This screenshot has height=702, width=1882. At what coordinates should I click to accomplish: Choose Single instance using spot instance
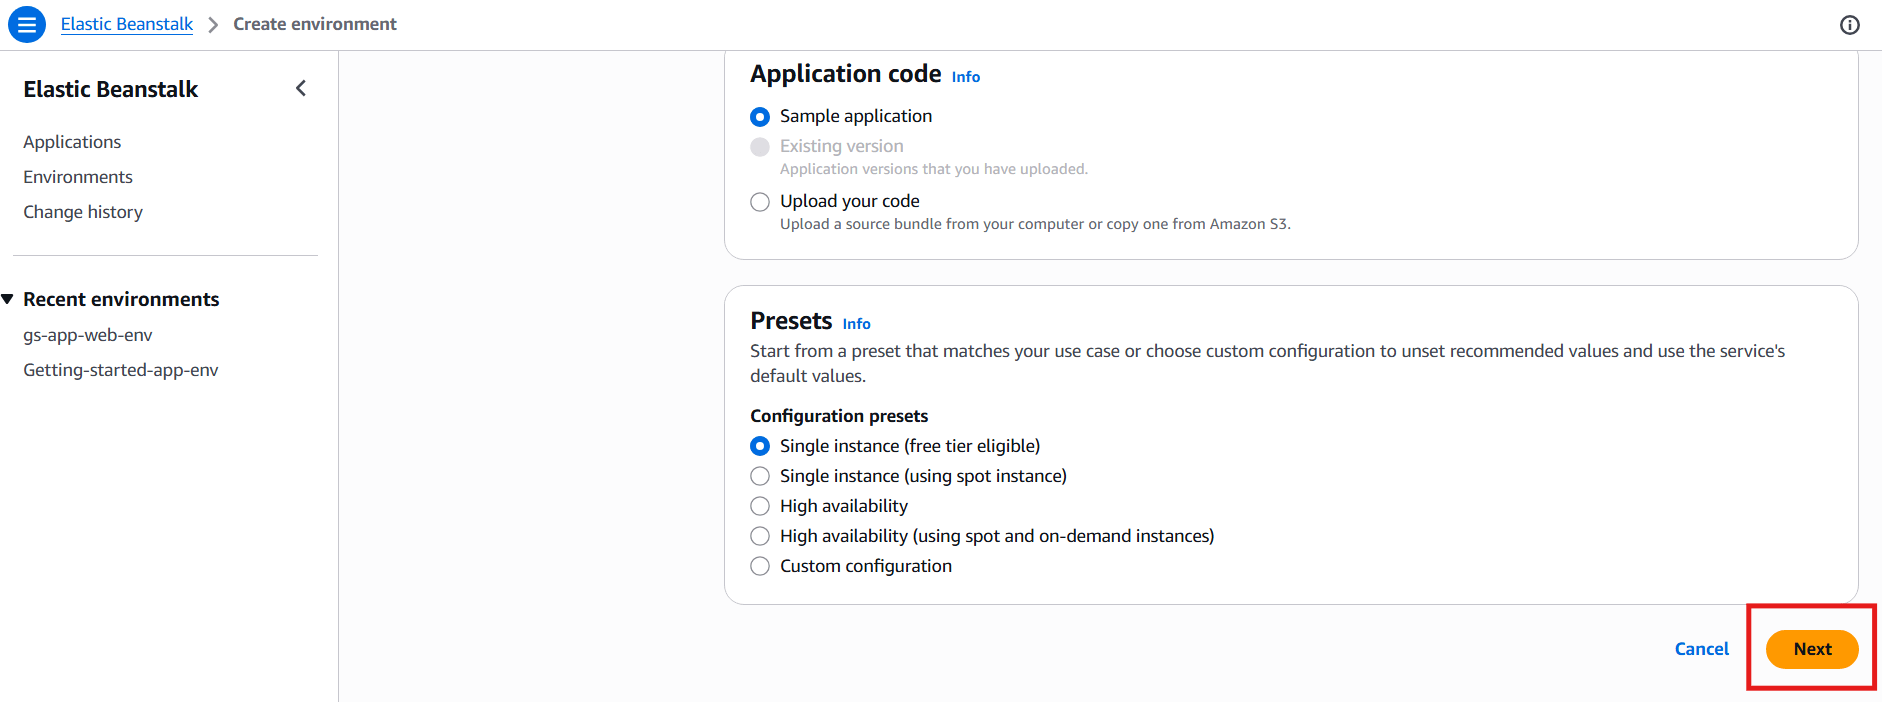(760, 476)
